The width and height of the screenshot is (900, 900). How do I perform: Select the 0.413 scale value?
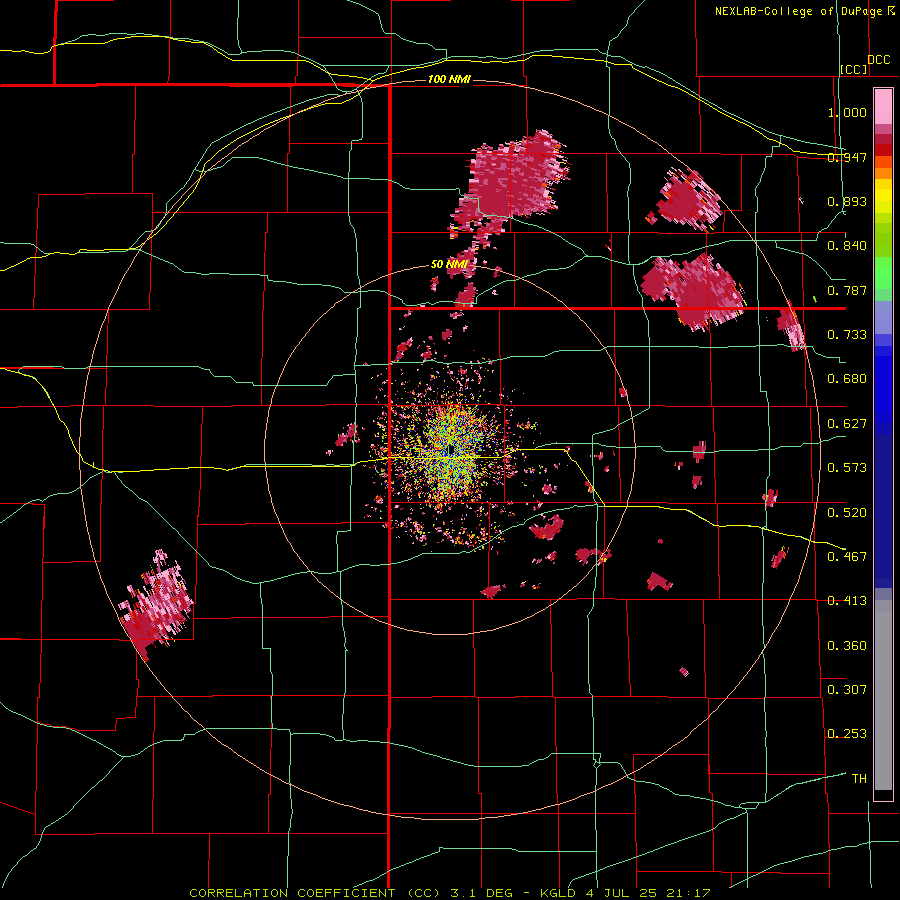pos(847,601)
